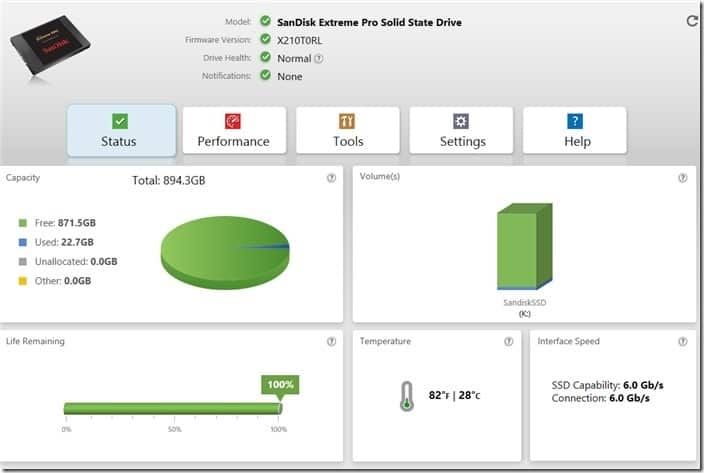Click the thermometer icon
This screenshot has height=473, width=704.
coord(407,396)
